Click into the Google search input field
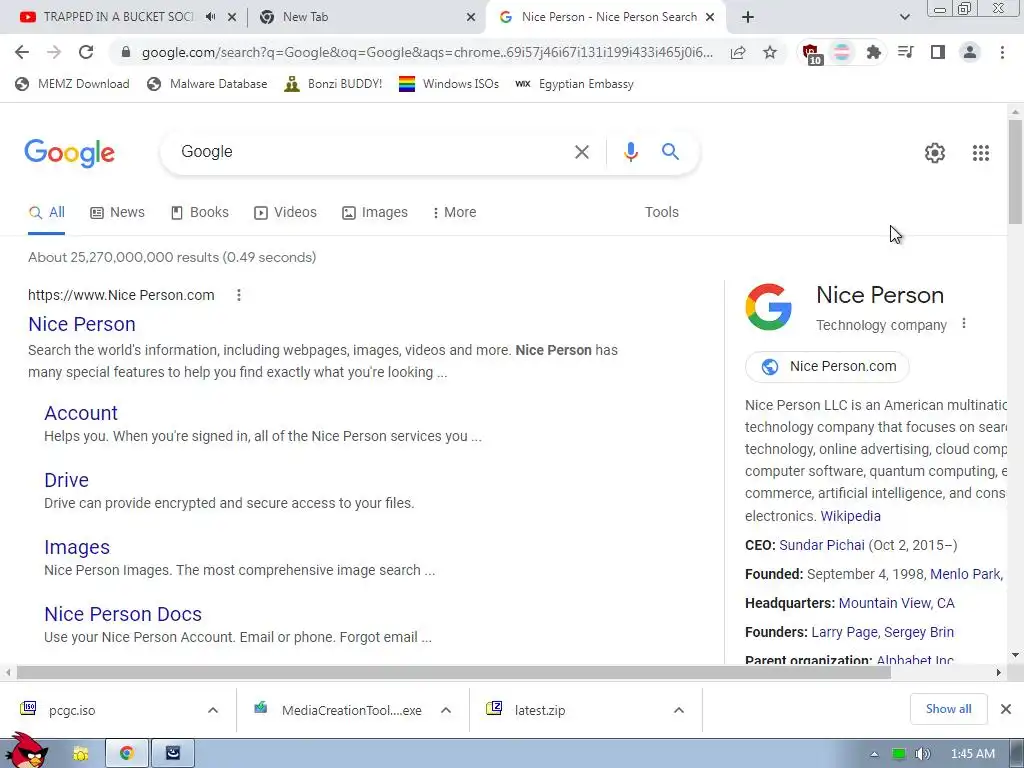Image resolution: width=1024 pixels, height=768 pixels. tap(372, 152)
